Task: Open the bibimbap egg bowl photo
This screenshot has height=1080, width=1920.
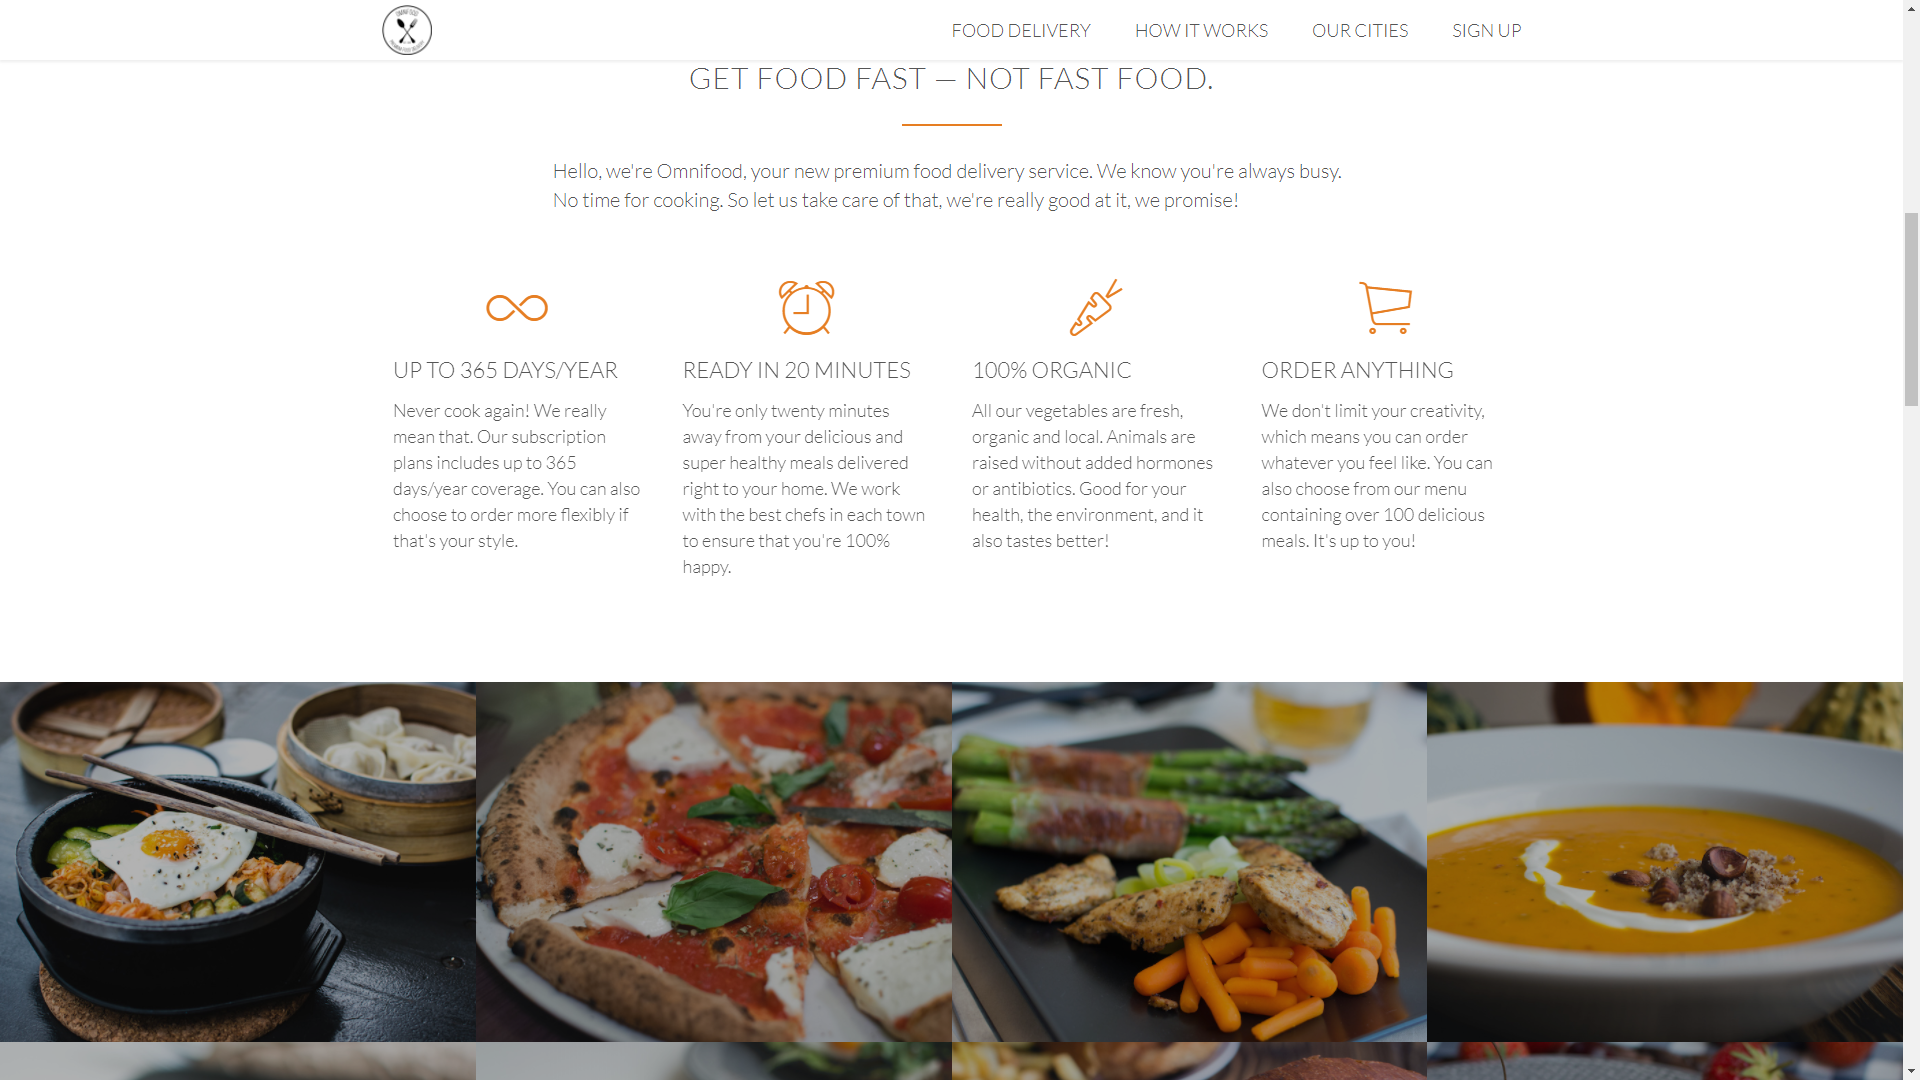Action: 238,862
